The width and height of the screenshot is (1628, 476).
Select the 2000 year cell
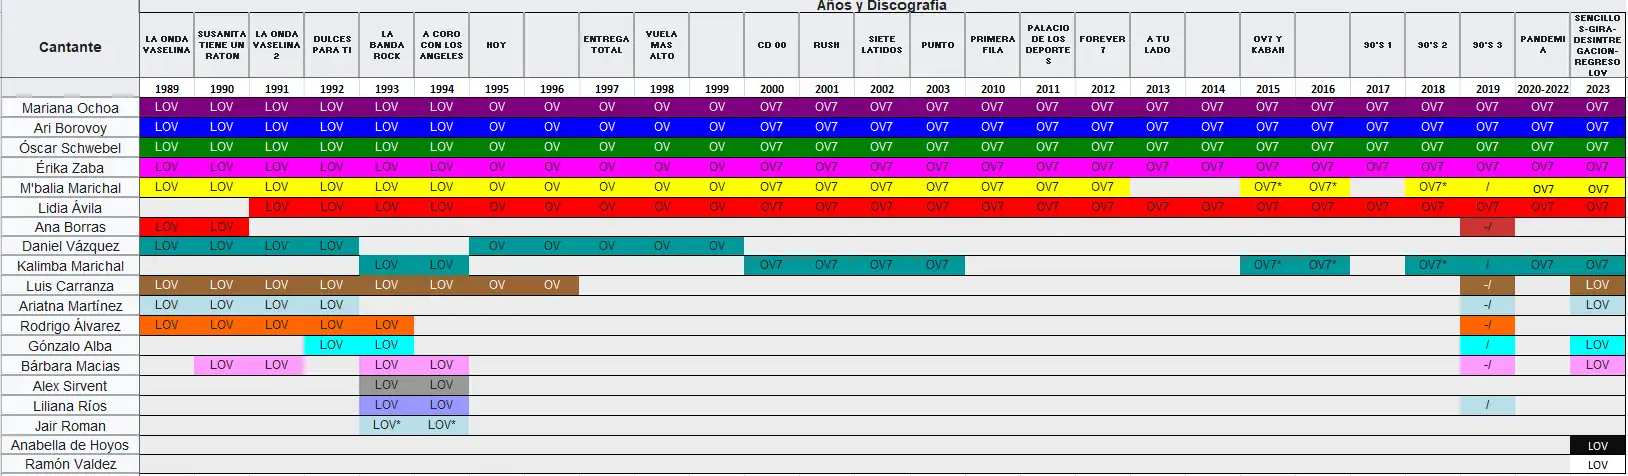tap(772, 89)
